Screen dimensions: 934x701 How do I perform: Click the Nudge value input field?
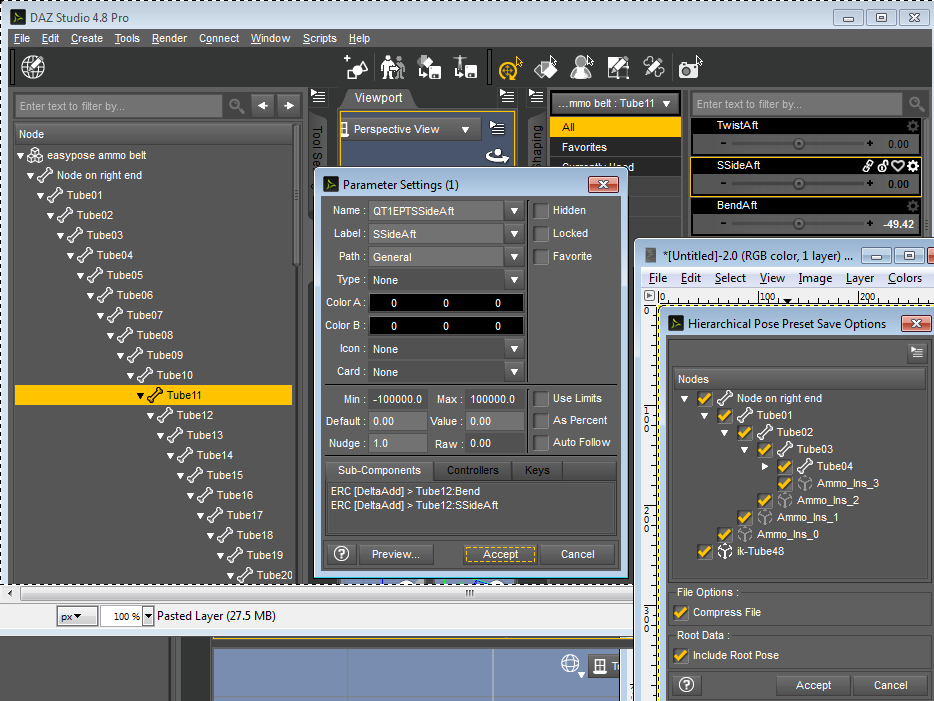tap(397, 443)
